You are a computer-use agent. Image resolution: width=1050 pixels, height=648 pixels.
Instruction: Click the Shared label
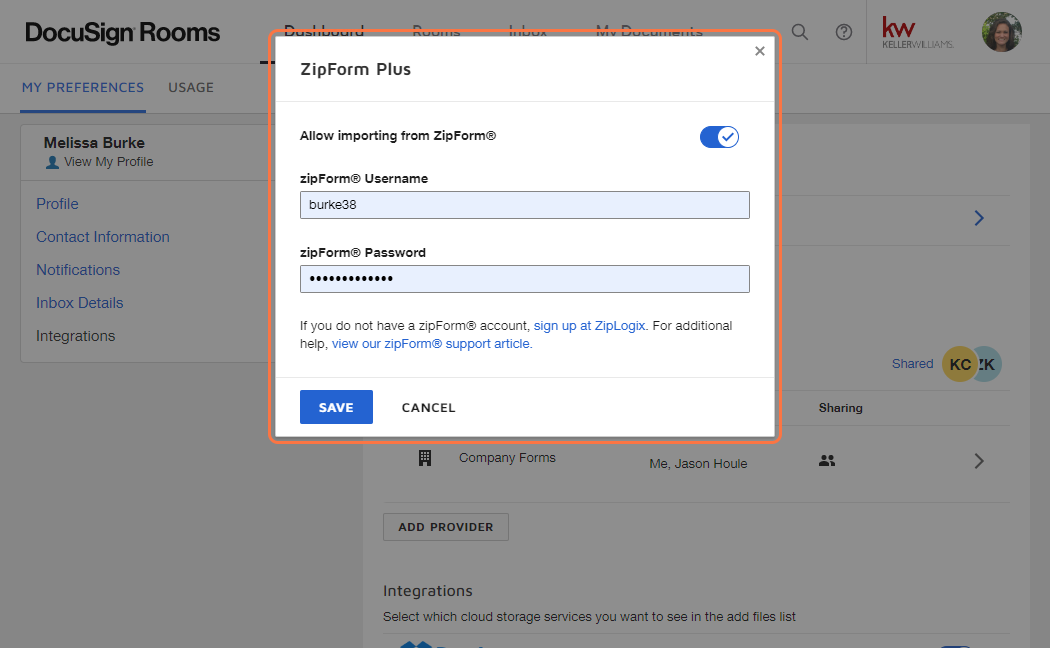coord(912,363)
